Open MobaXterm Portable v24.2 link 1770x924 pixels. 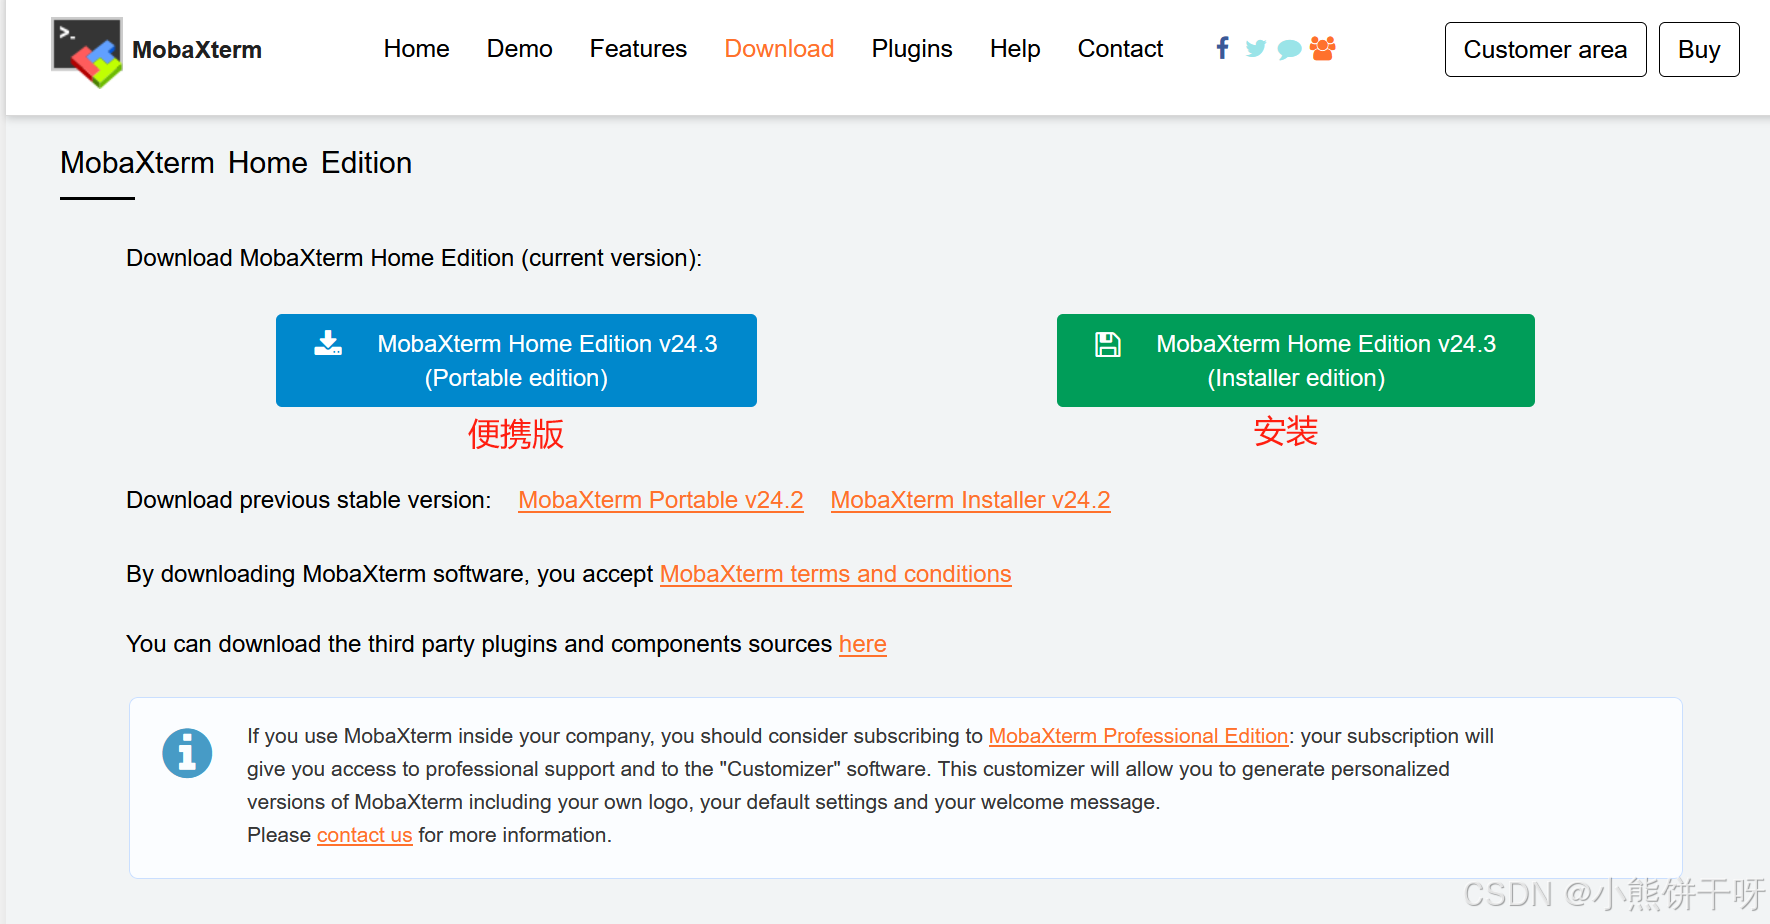(x=661, y=500)
